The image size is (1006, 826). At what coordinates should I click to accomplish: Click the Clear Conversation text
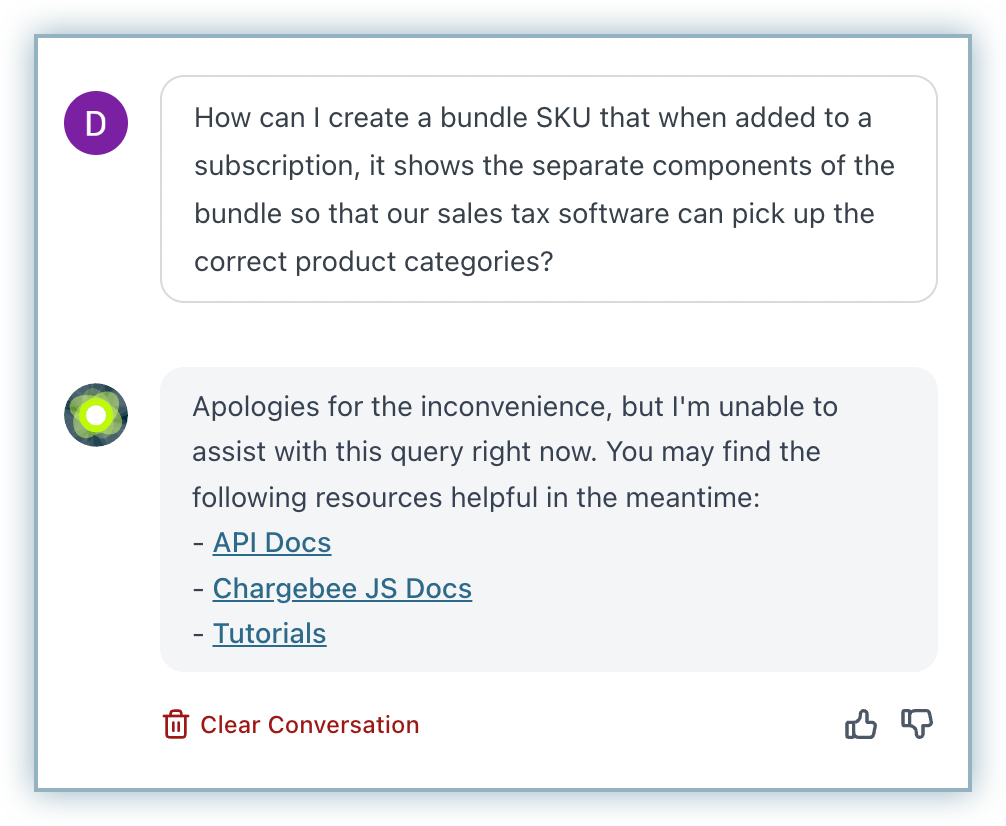pyautogui.click(x=310, y=725)
